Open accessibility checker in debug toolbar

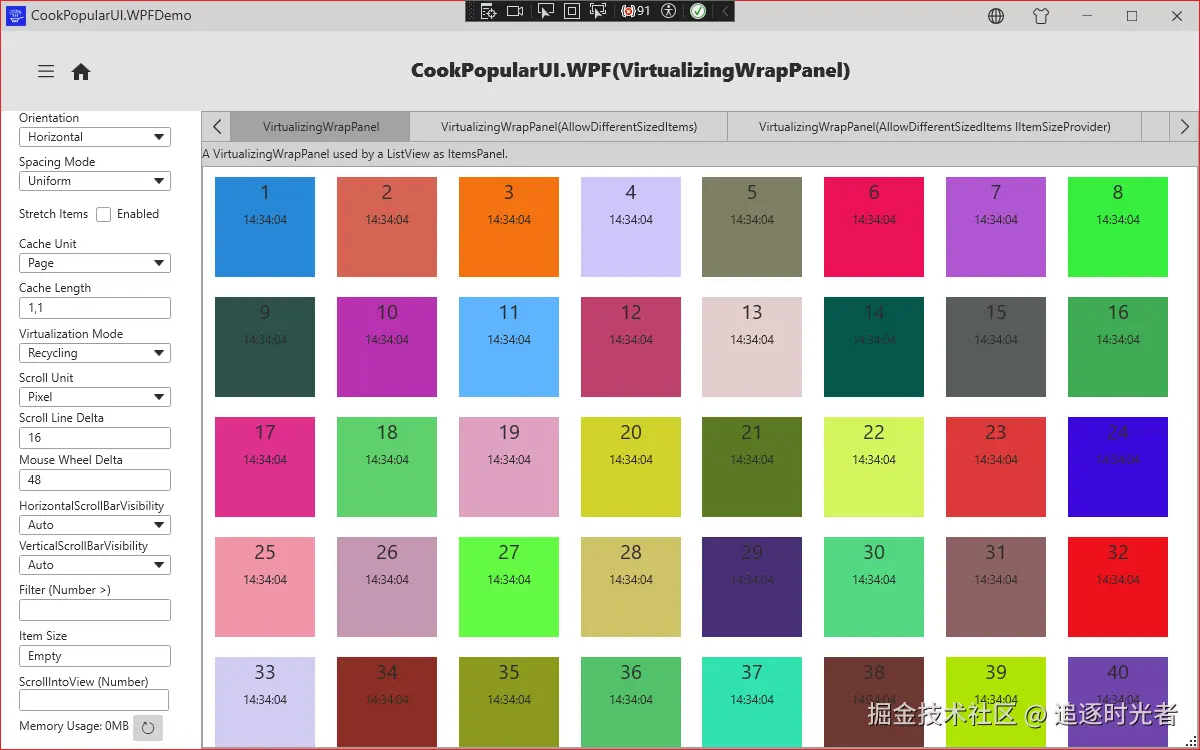coord(668,11)
